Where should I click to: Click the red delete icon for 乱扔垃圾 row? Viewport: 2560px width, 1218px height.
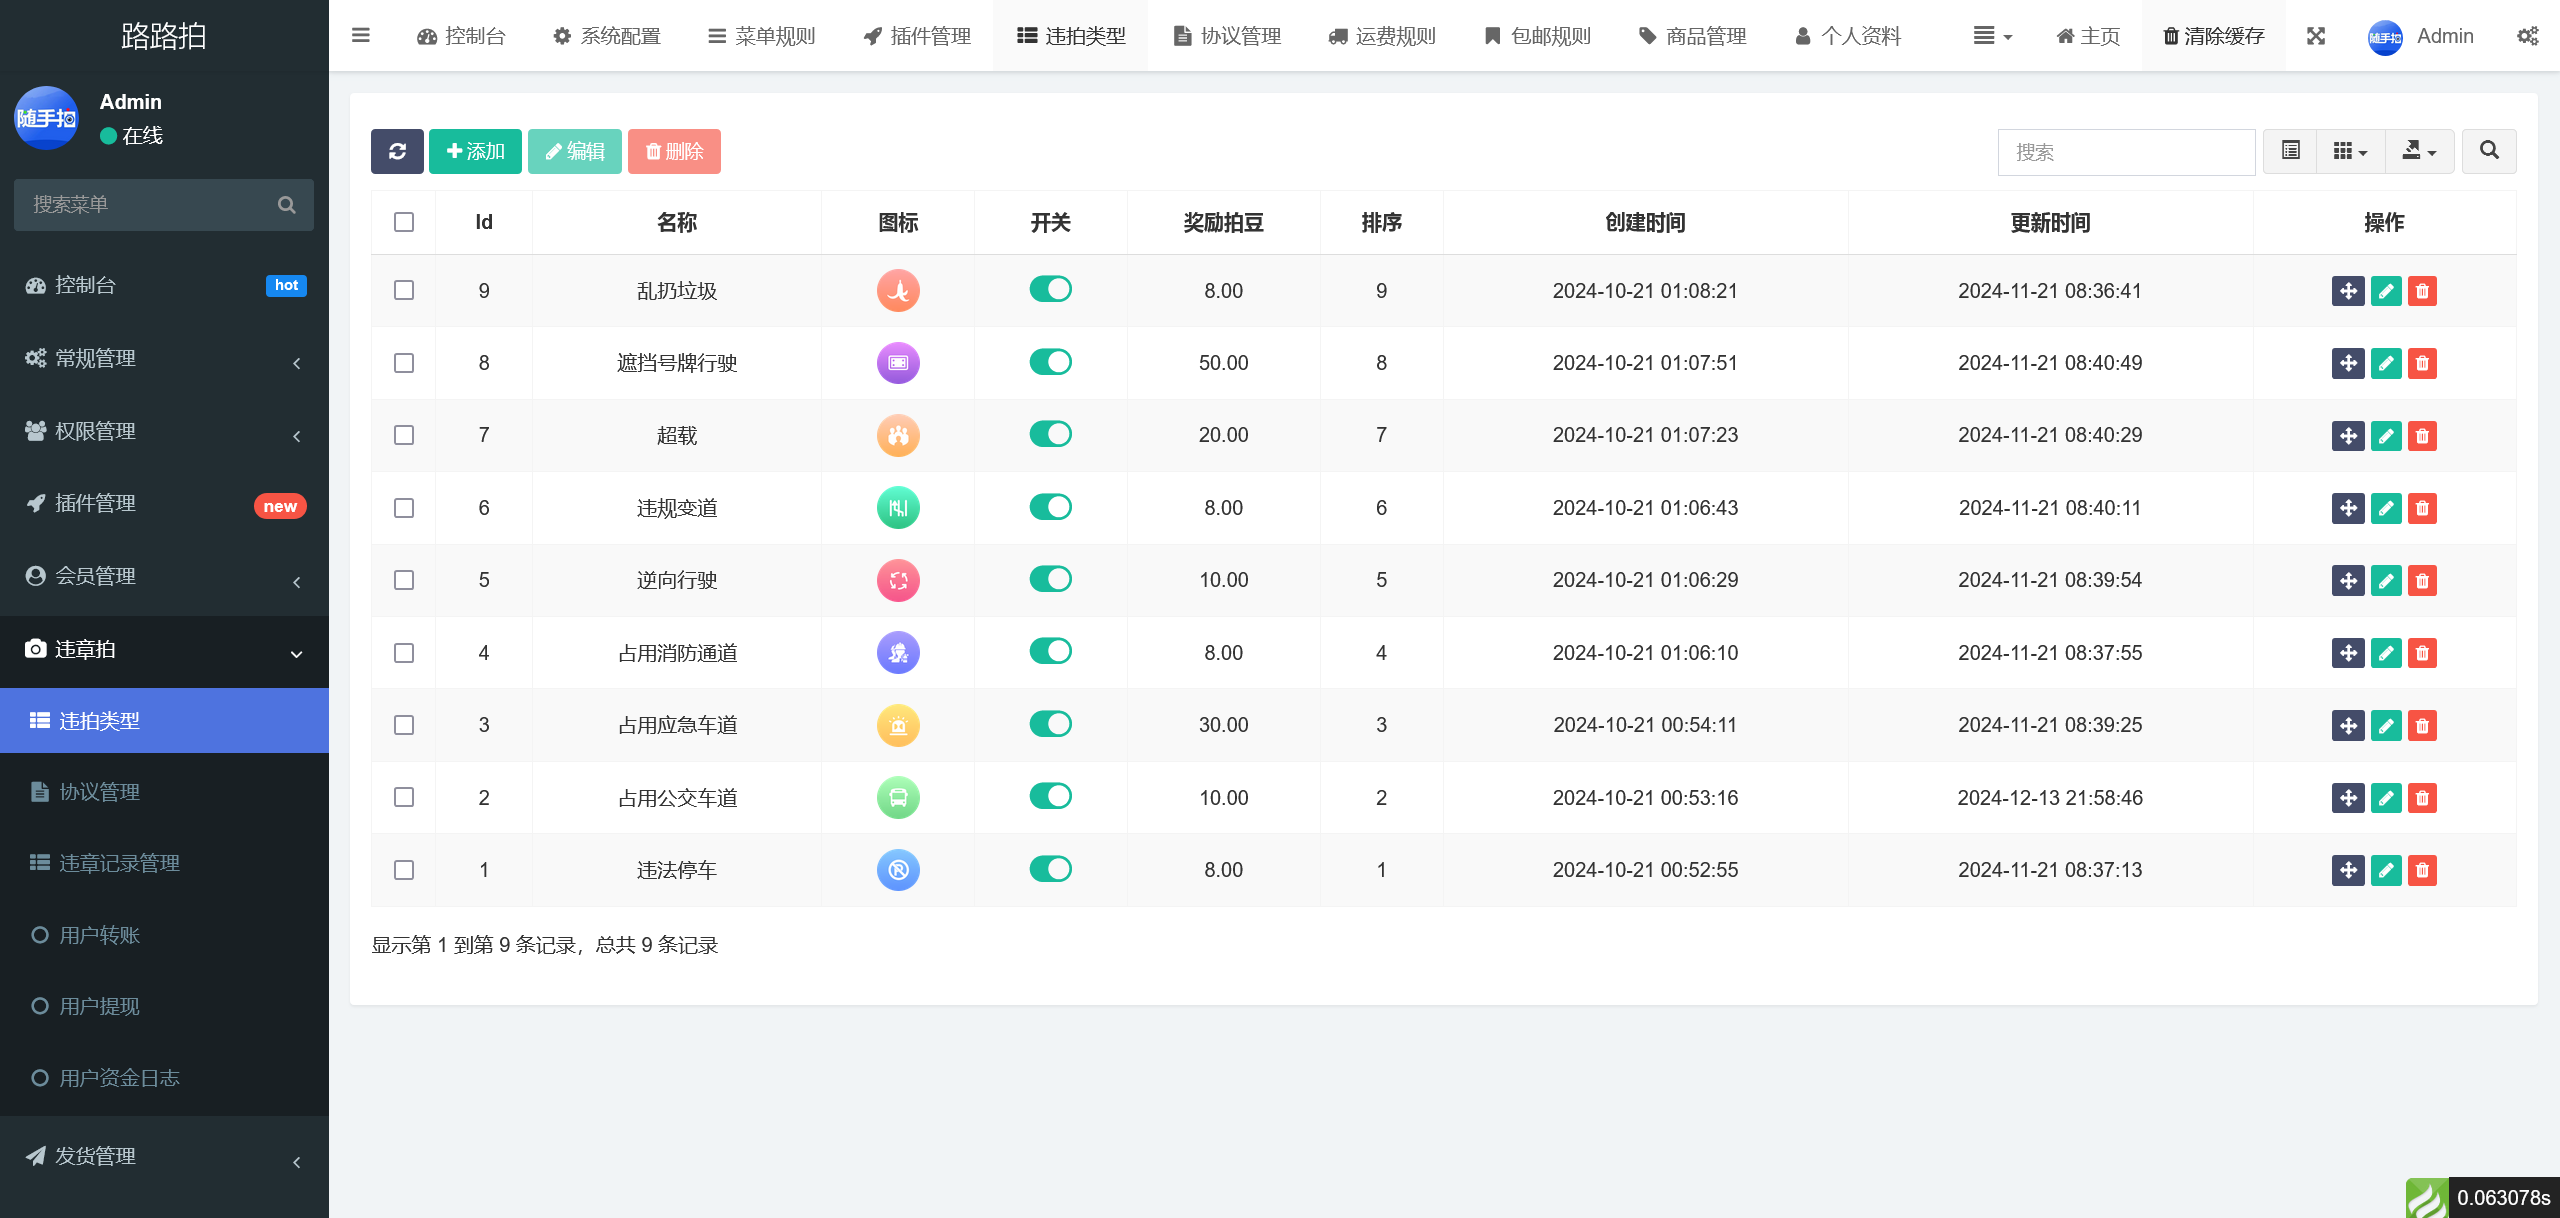(2422, 291)
